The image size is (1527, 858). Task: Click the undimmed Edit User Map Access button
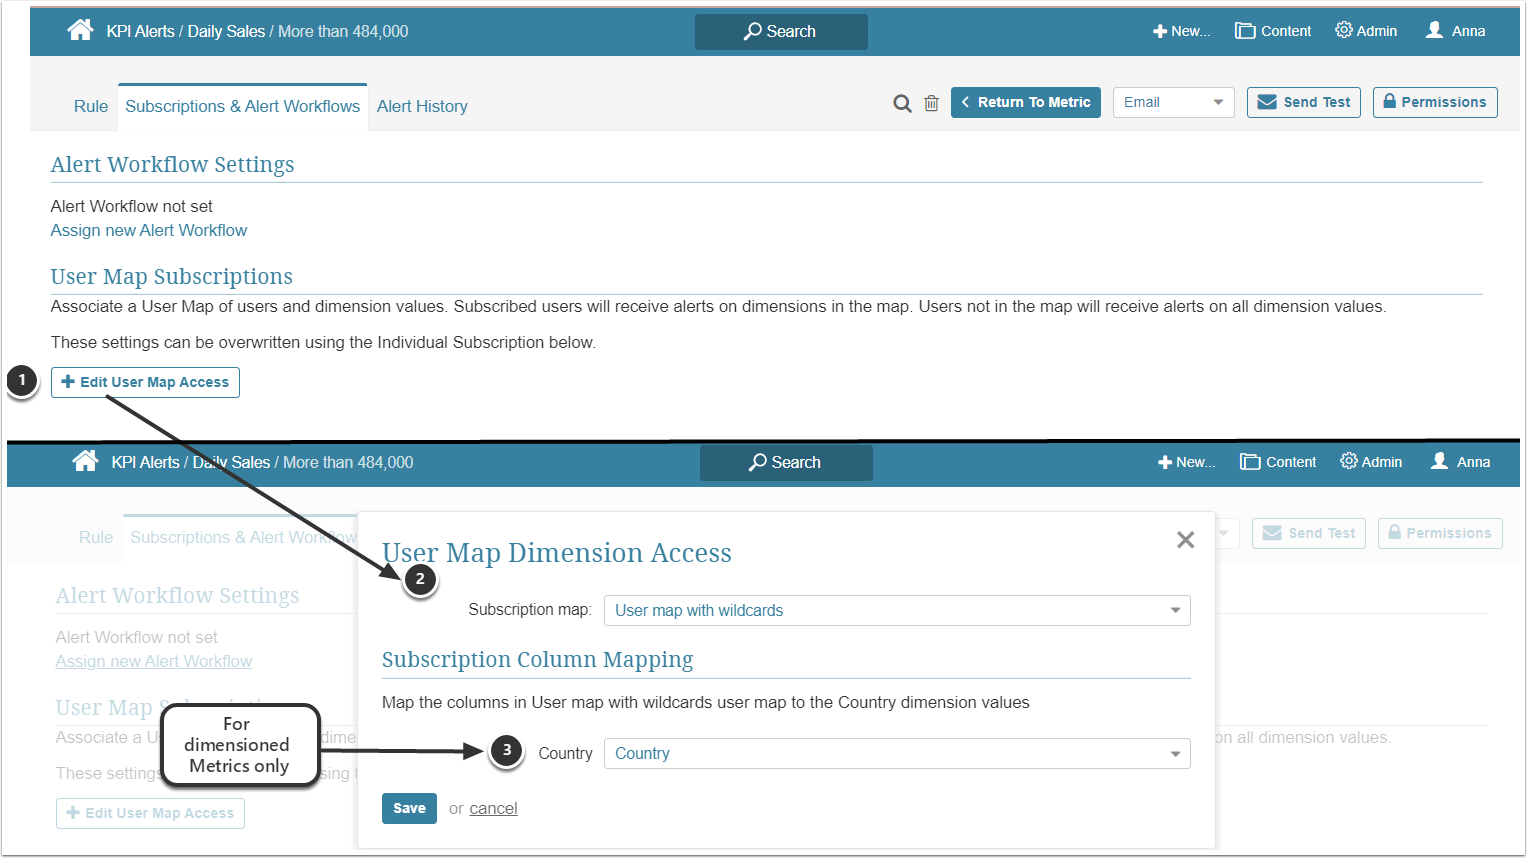pos(145,383)
